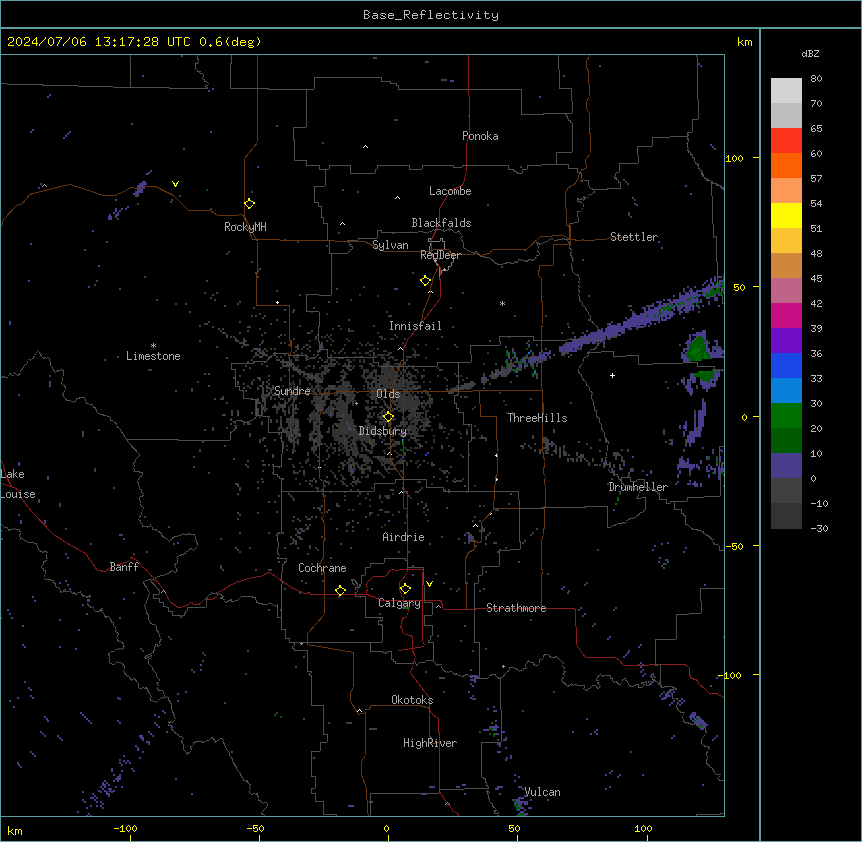This screenshot has width=862, height=842.
Task: Click the Vulcan label
Action: 542,792
